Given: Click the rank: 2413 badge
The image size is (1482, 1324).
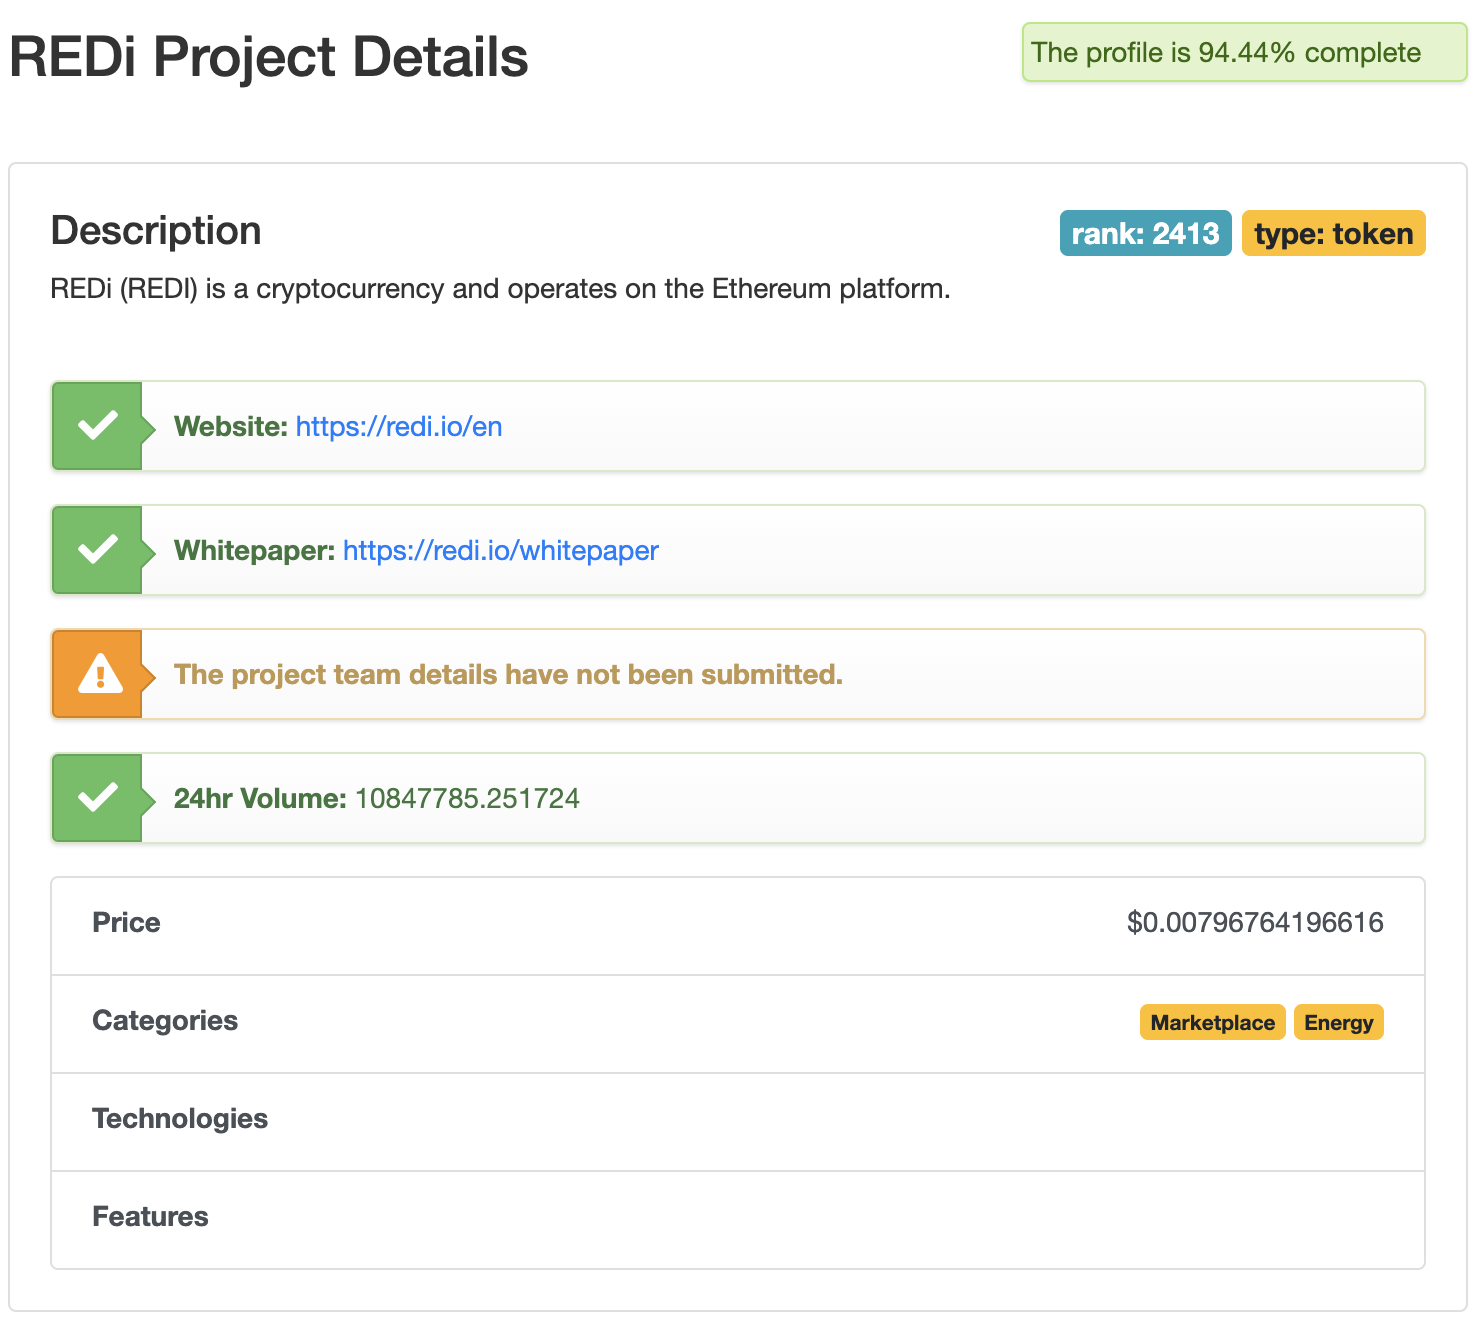Looking at the screenshot, I should point(1145,233).
